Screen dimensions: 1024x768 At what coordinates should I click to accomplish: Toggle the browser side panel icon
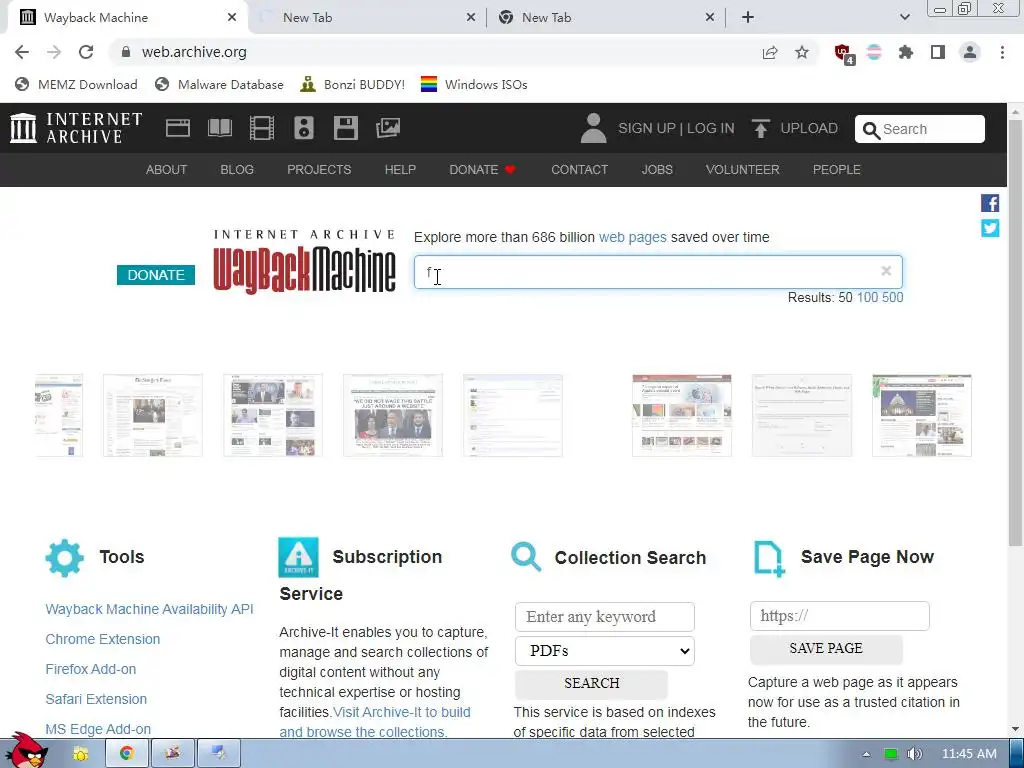(938, 52)
